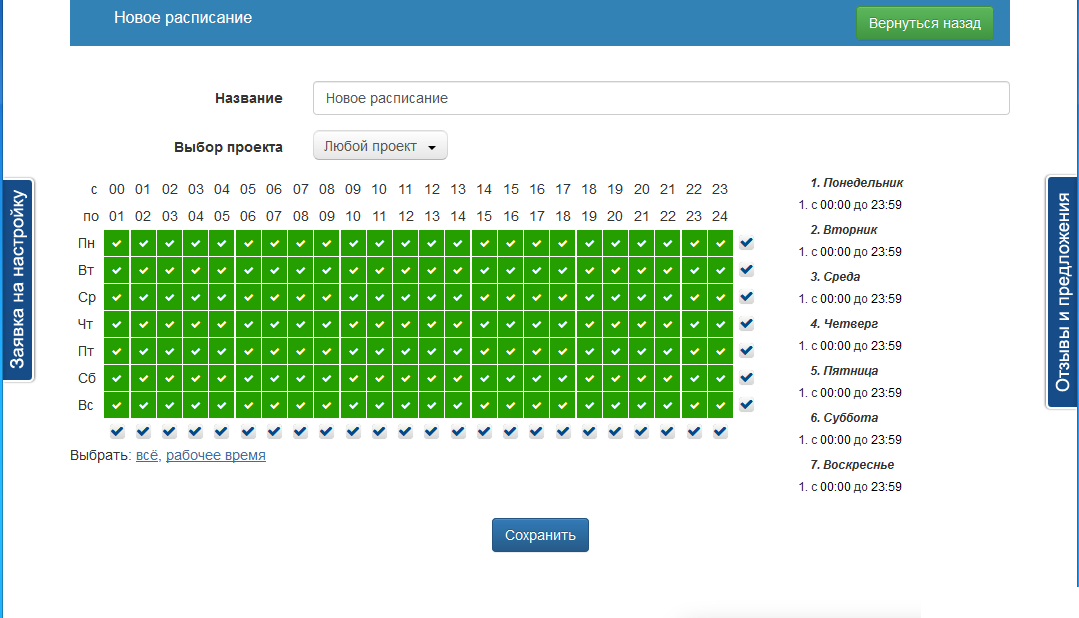Click the 'Название' schedule name field
This screenshot has width=1079, height=618.
point(660,98)
